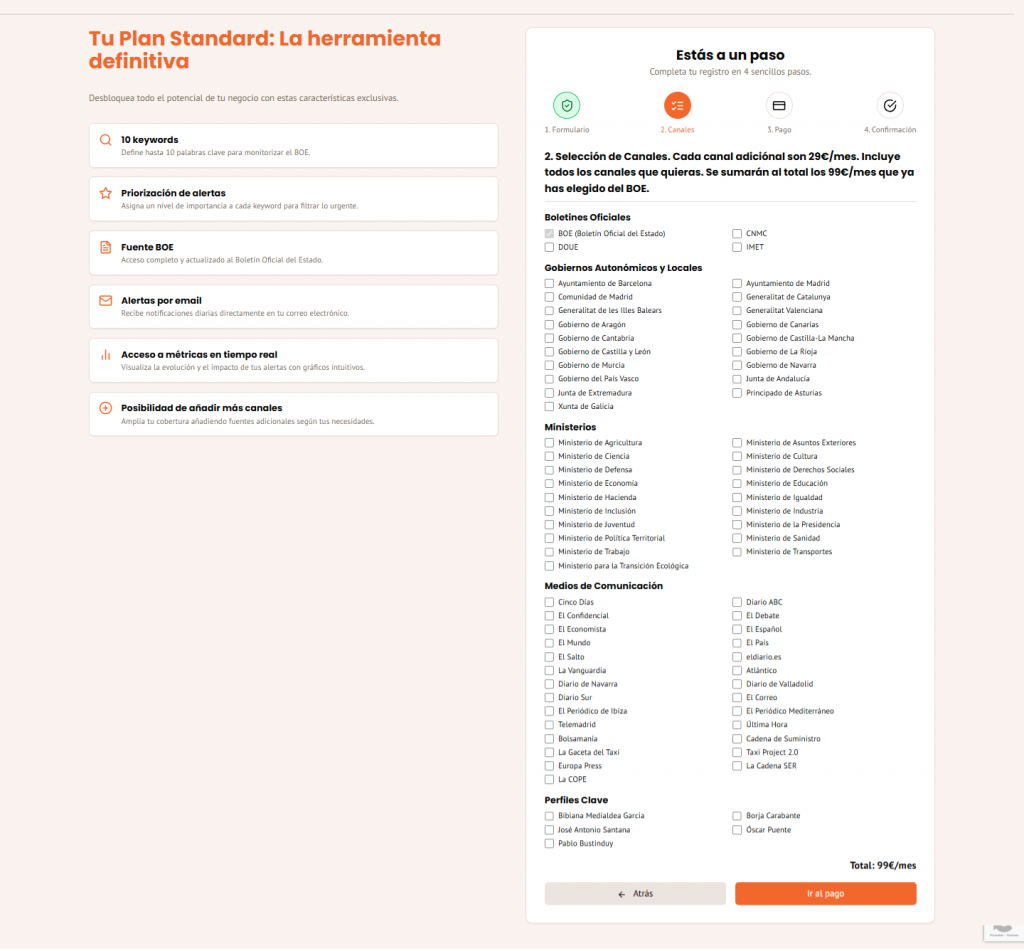1024x951 pixels.
Task: Click the real-time metrics bar chart icon
Action: (106, 355)
